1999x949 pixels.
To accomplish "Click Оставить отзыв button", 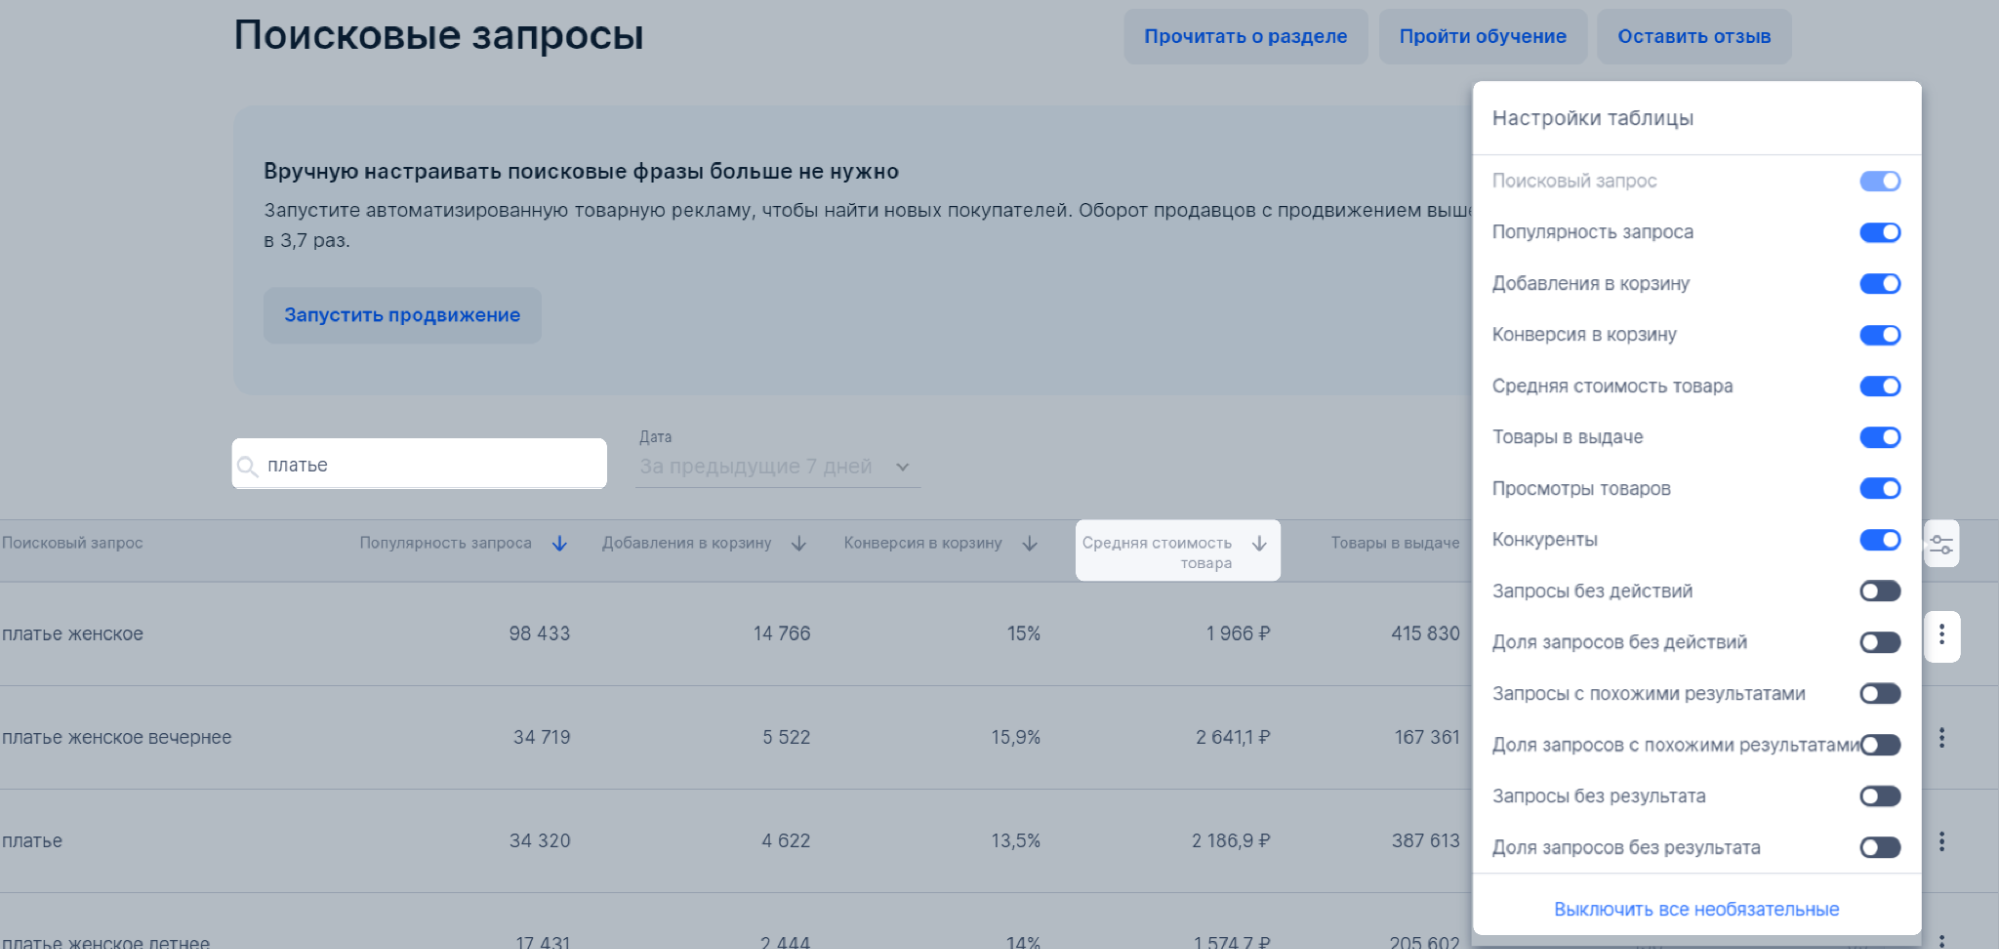I will 1693,37.
